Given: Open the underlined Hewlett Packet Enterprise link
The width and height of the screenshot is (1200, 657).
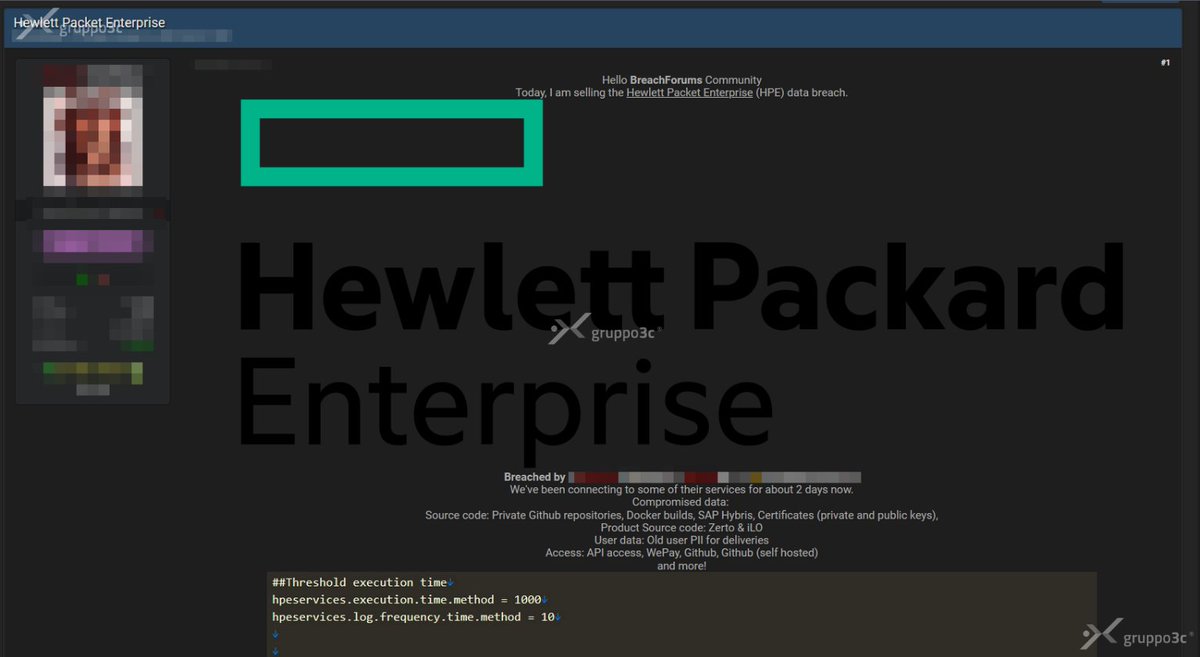Looking at the screenshot, I should pyautogui.click(x=689, y=93).
